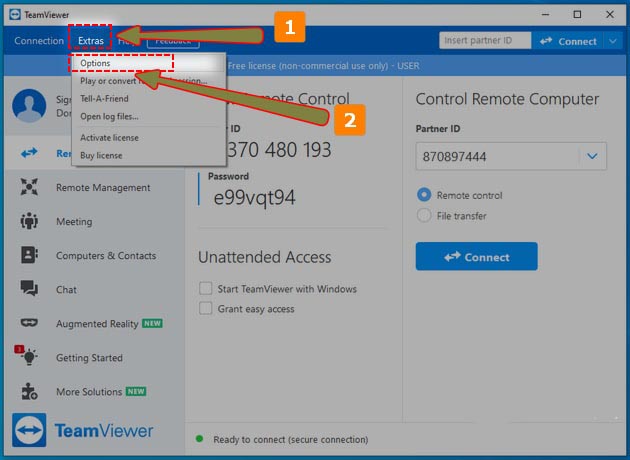The image size is (630, 460).
Task: Click the Remote Control arrows icon
Action: [x=29, y=153]
